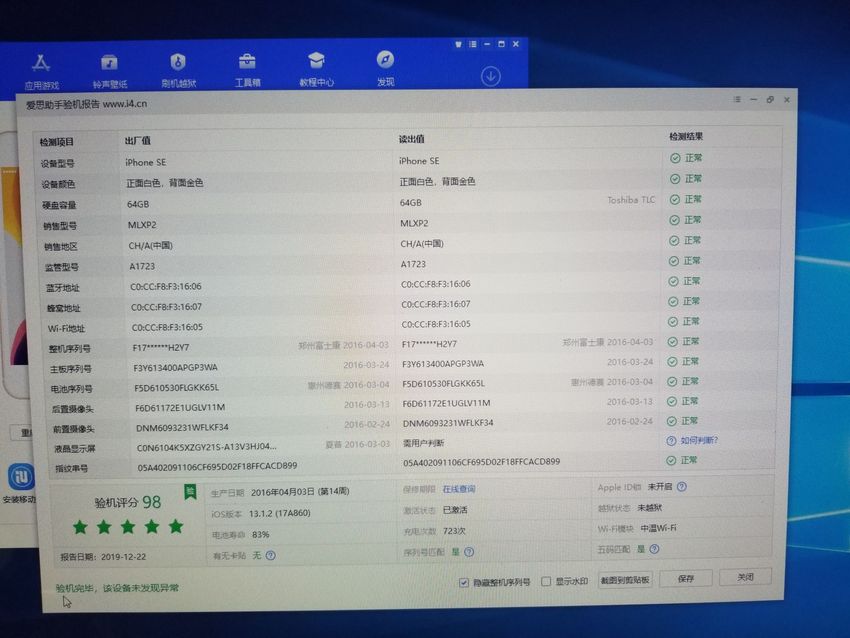The image size is (850, 638).
Task: Select the charge count value 723次
Action: 454,531
